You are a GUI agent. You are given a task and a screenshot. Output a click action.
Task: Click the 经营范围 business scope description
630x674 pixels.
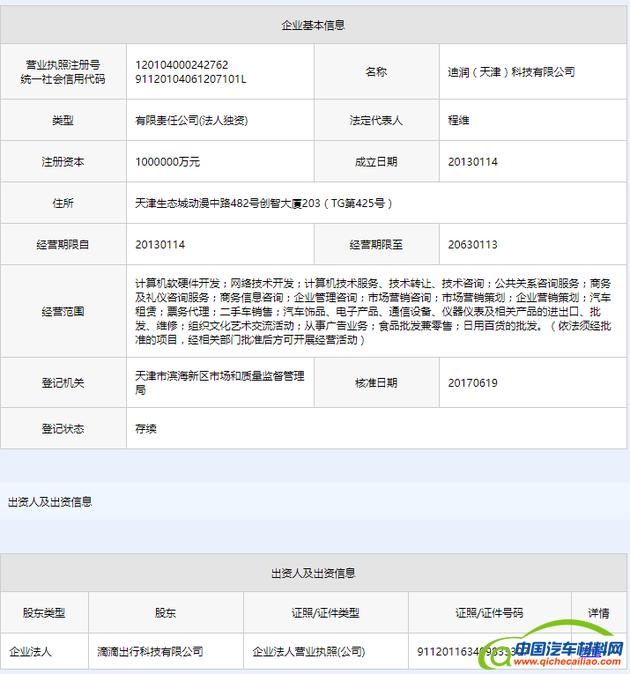pyautogui.click(x=380, y=312)
